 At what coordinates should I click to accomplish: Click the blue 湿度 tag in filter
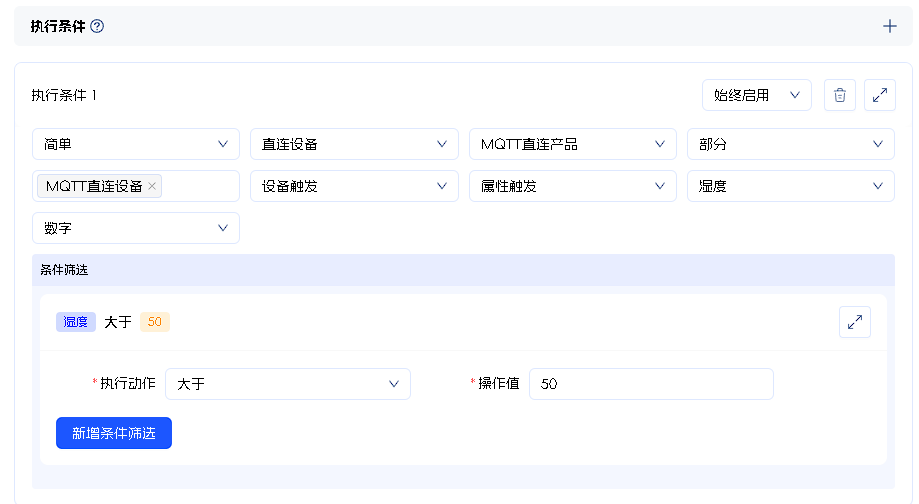pos(76,322)
